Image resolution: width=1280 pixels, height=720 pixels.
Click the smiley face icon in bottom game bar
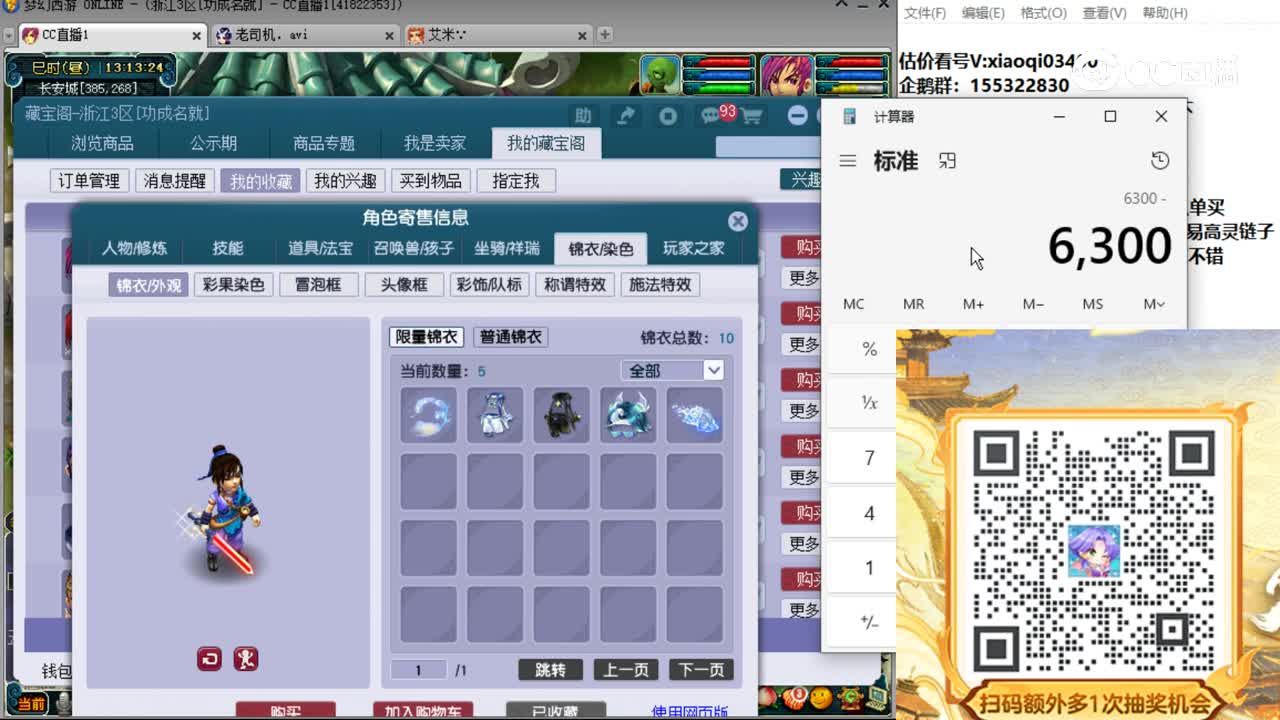point(819,697)
